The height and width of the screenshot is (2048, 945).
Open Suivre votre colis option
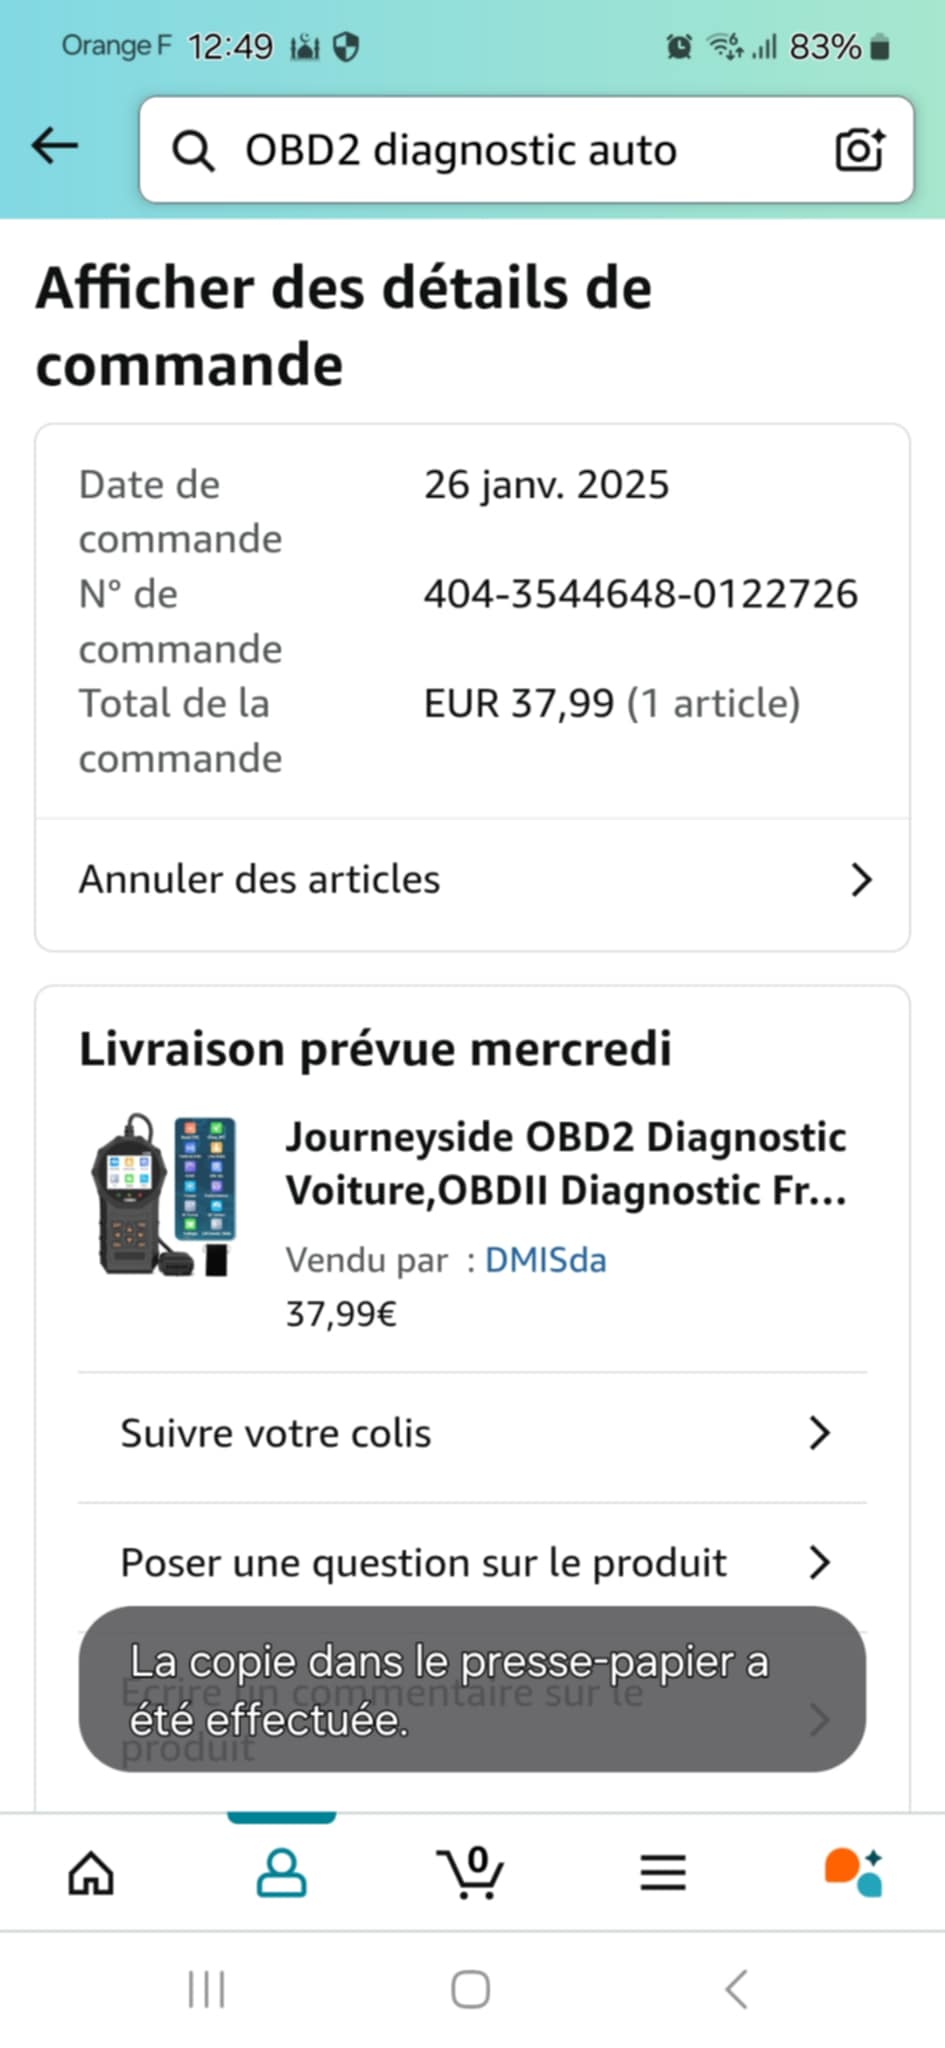276,1434
